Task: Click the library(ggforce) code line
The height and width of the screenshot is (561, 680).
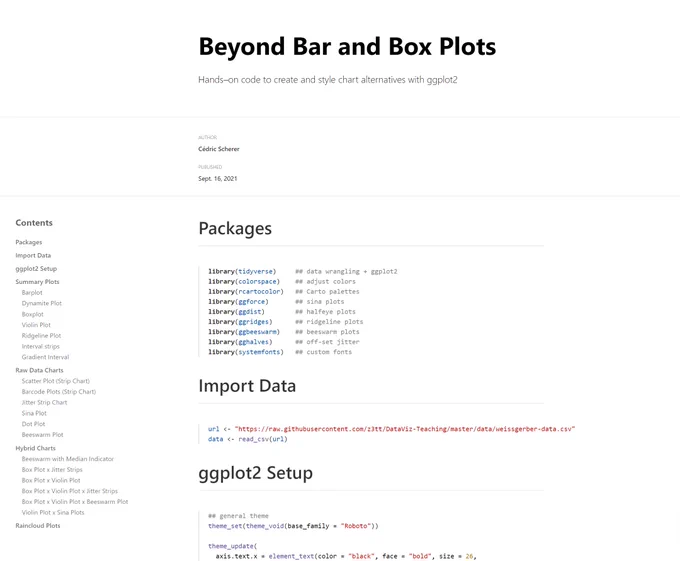Action: tap(276, 301)
